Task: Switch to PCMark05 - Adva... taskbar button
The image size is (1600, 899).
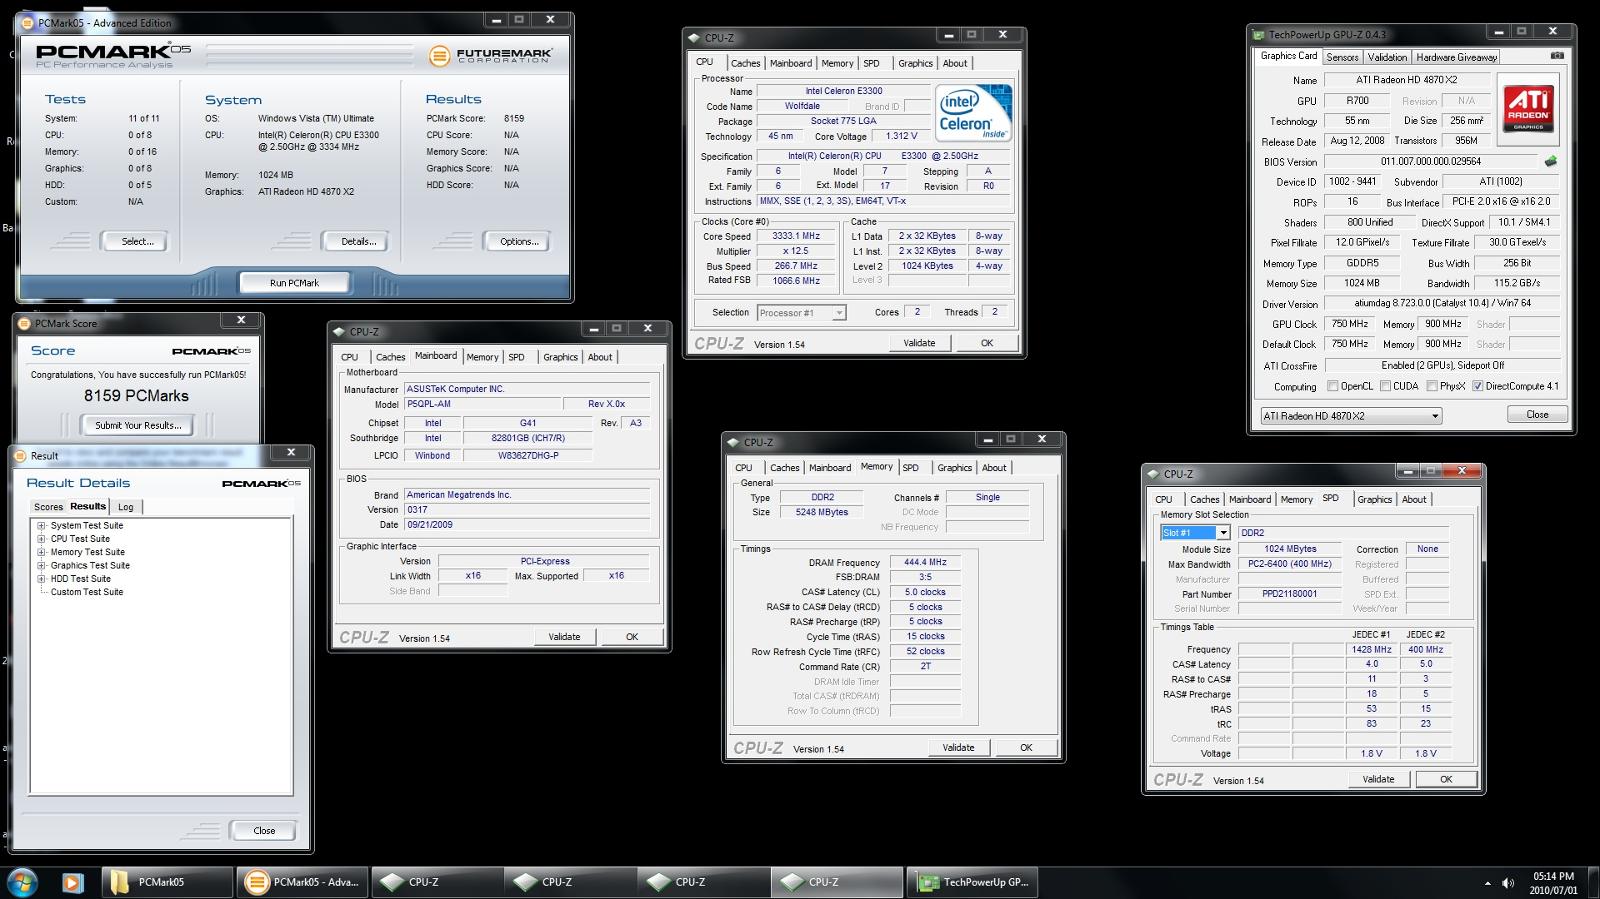Action: [x=302, y=882]
